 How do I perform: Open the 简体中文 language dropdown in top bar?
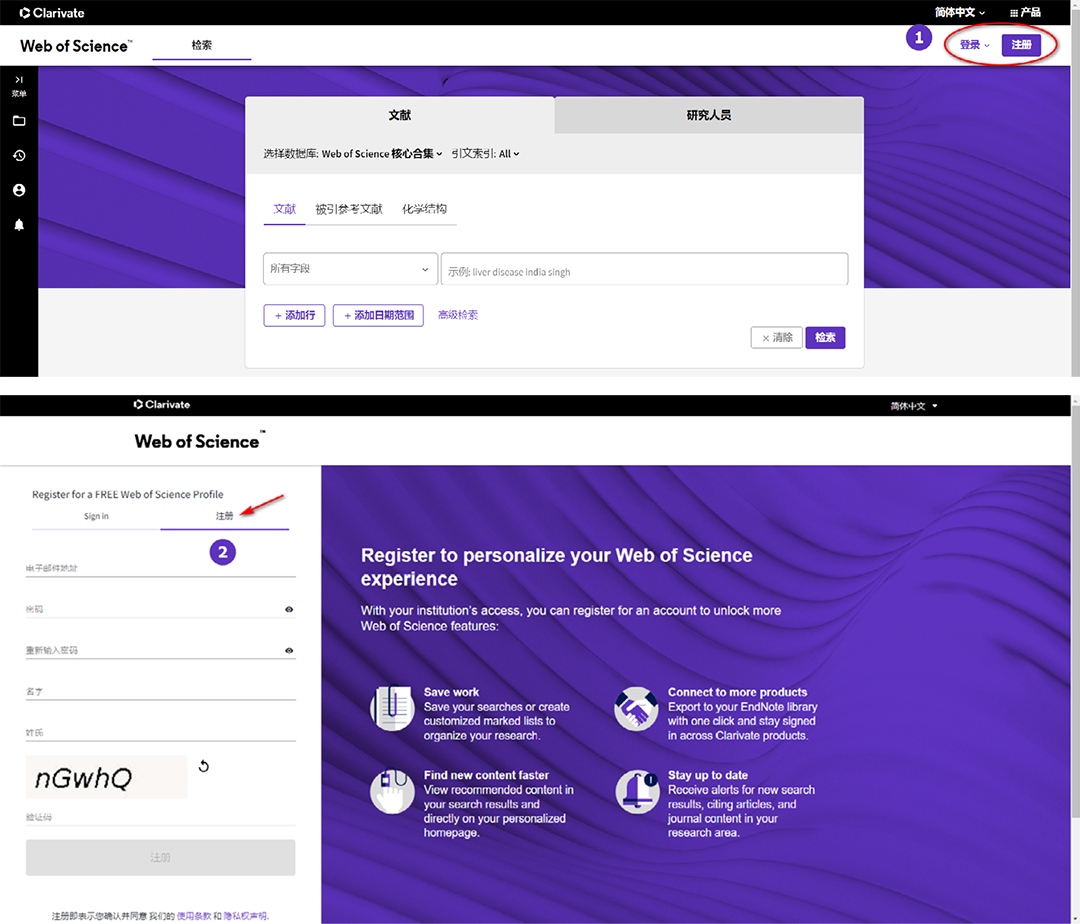coord(959,12)
